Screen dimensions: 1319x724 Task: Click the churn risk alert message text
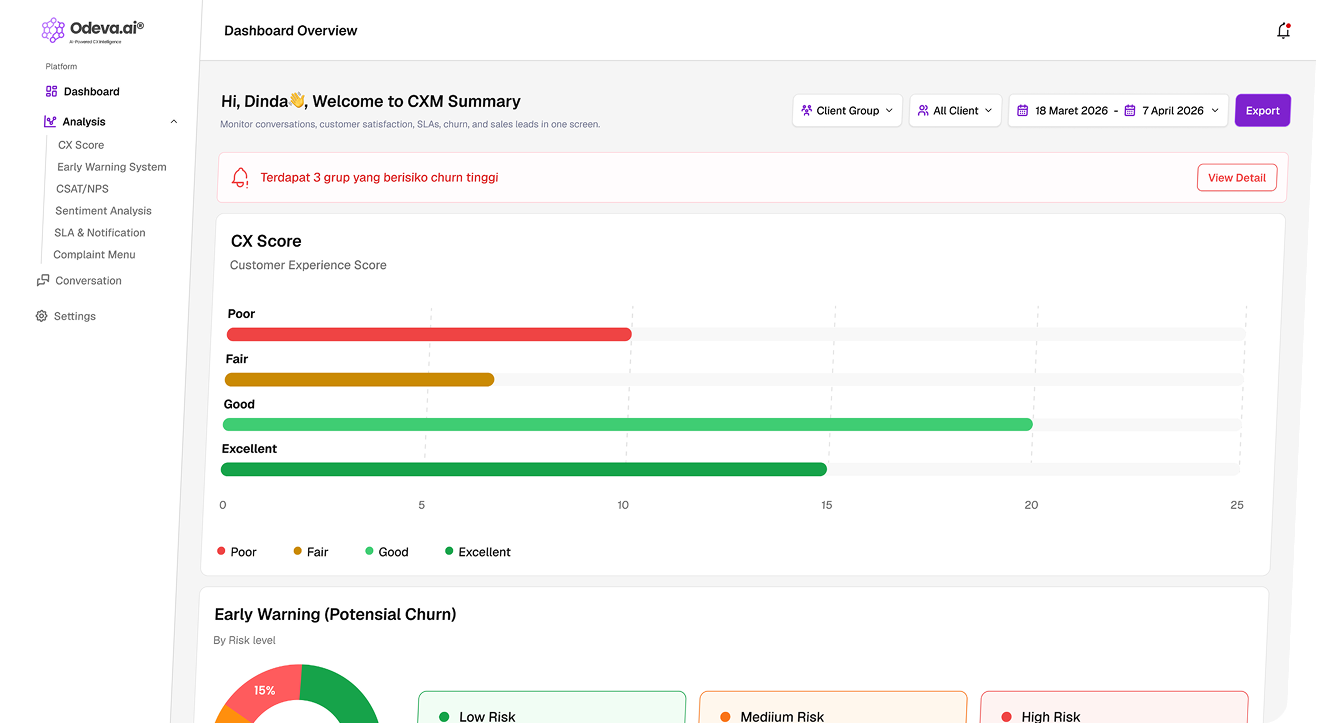pos(379,178)
